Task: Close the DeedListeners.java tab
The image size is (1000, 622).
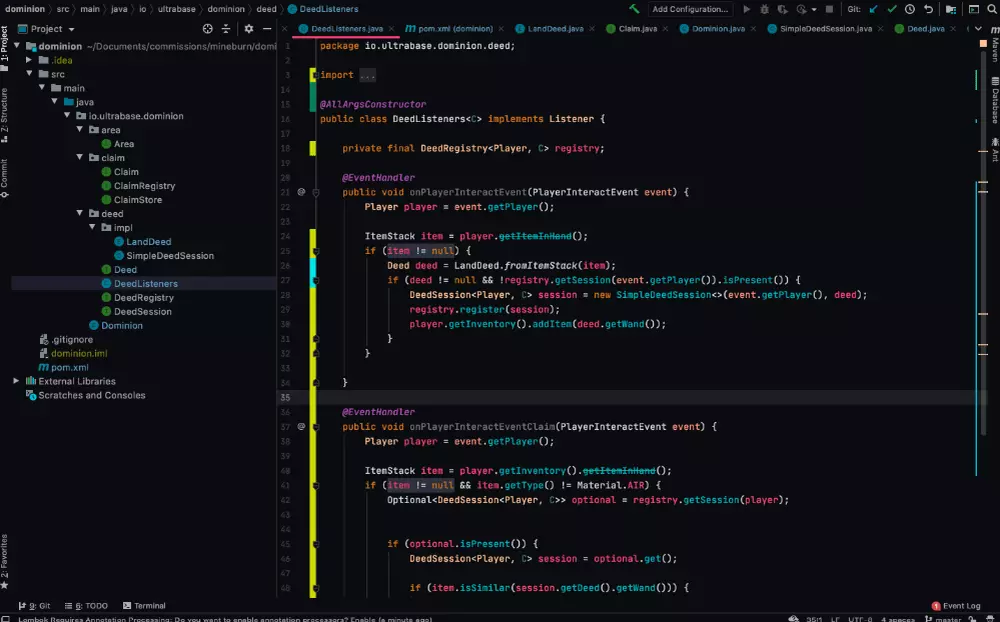Action: 391,29
